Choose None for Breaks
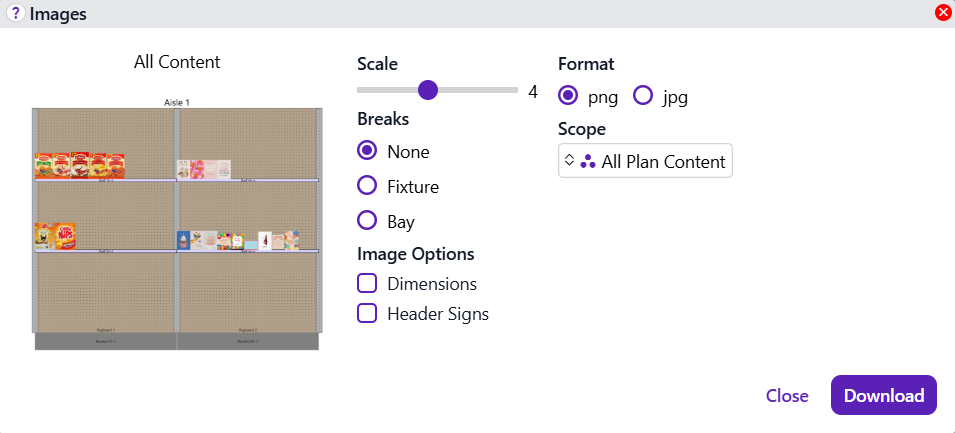955x433 pixels. pos(367,151)
